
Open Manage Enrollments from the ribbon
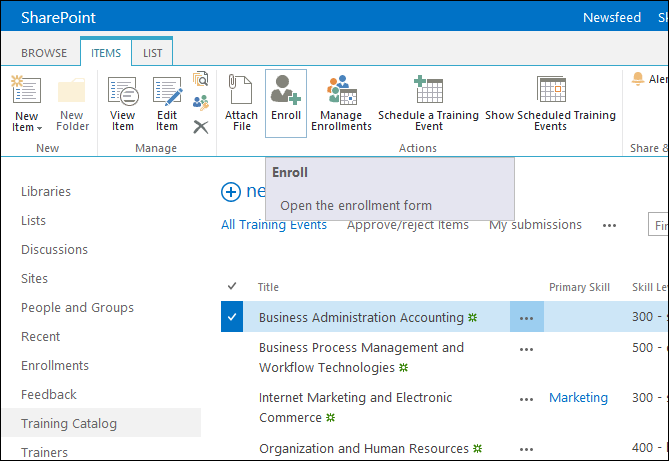tap(341, 103)
